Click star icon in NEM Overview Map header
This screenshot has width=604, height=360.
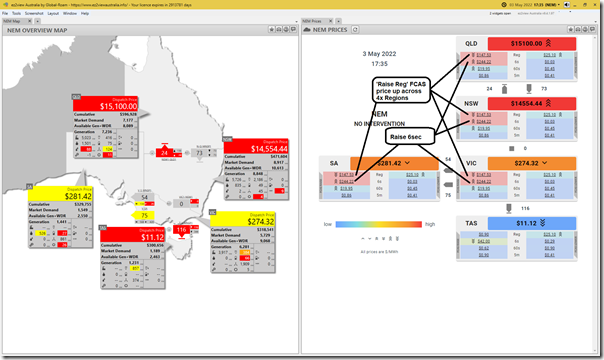pos(272,30)
